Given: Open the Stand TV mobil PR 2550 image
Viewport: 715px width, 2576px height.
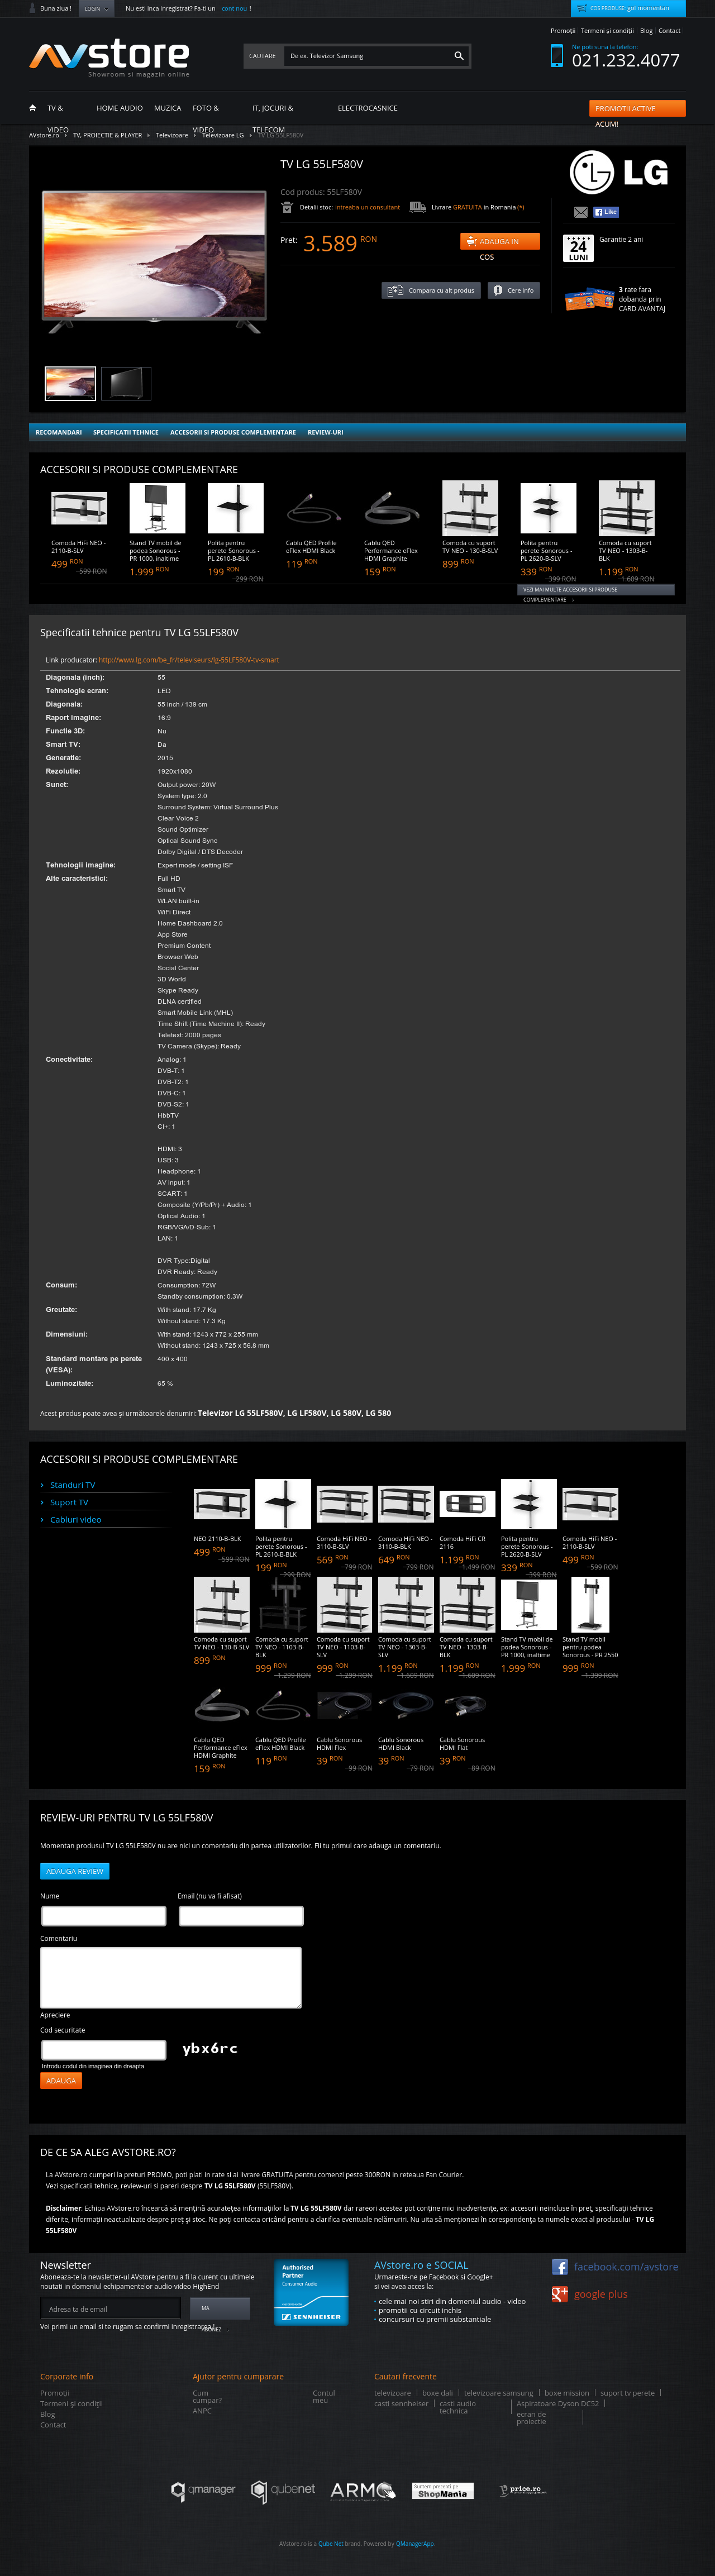Looking at the screenshot, I should coord(590,1605).
